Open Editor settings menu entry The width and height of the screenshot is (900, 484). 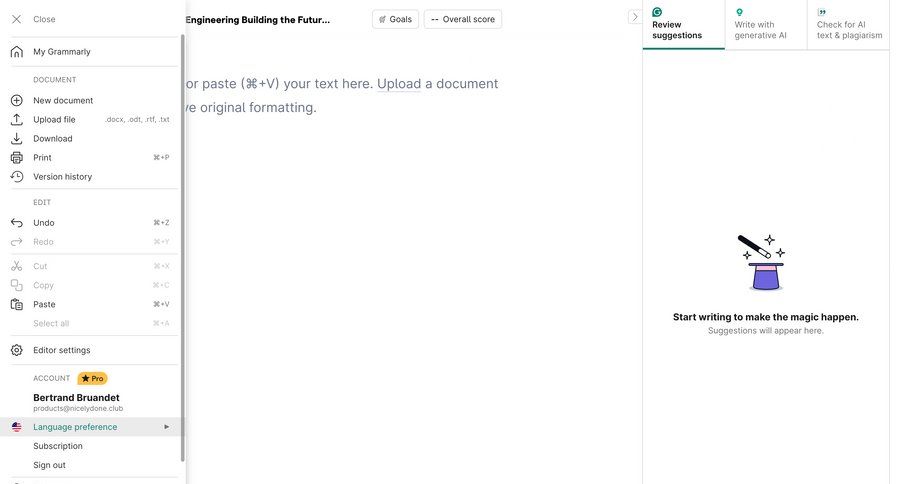[x=92, y=350]
